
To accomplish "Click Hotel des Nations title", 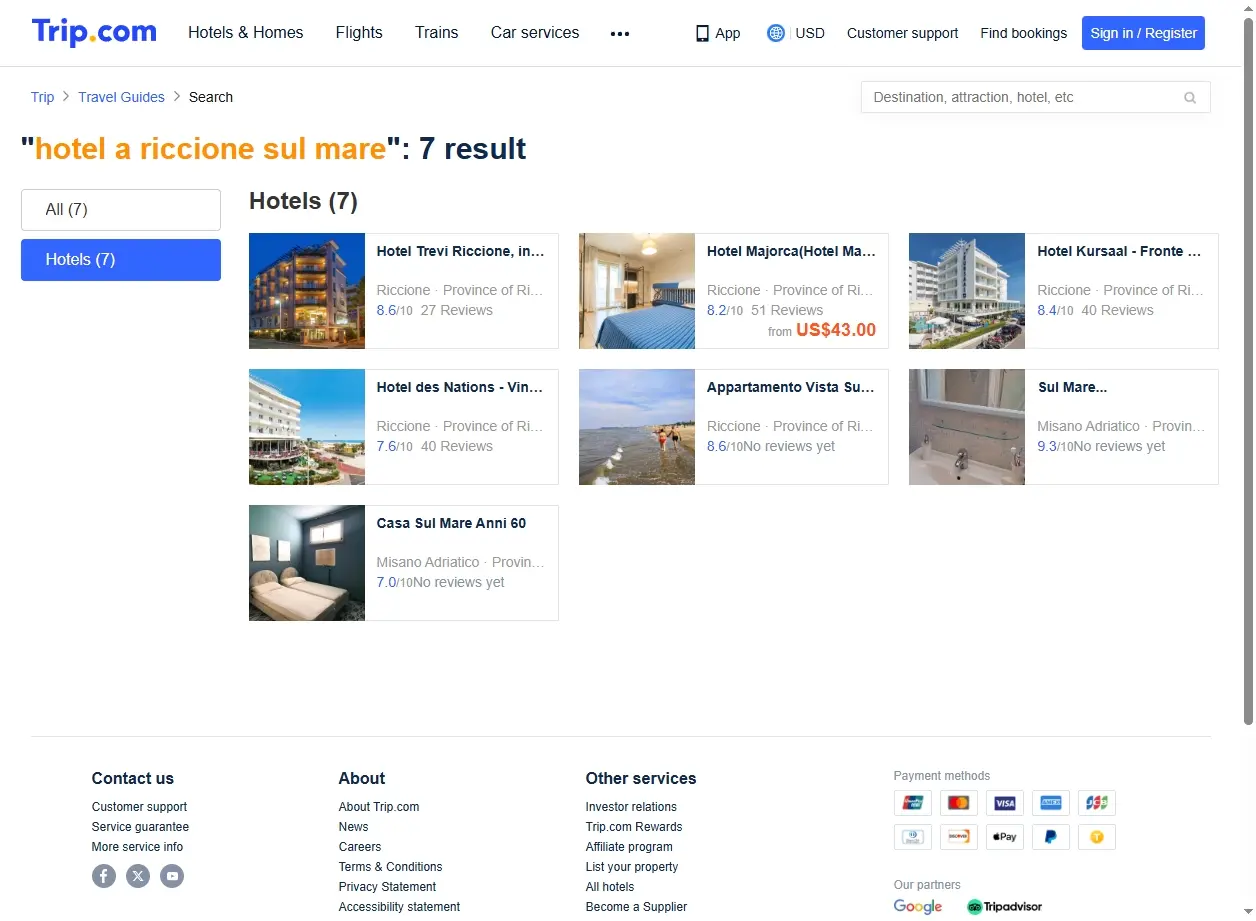I will 460,387.
